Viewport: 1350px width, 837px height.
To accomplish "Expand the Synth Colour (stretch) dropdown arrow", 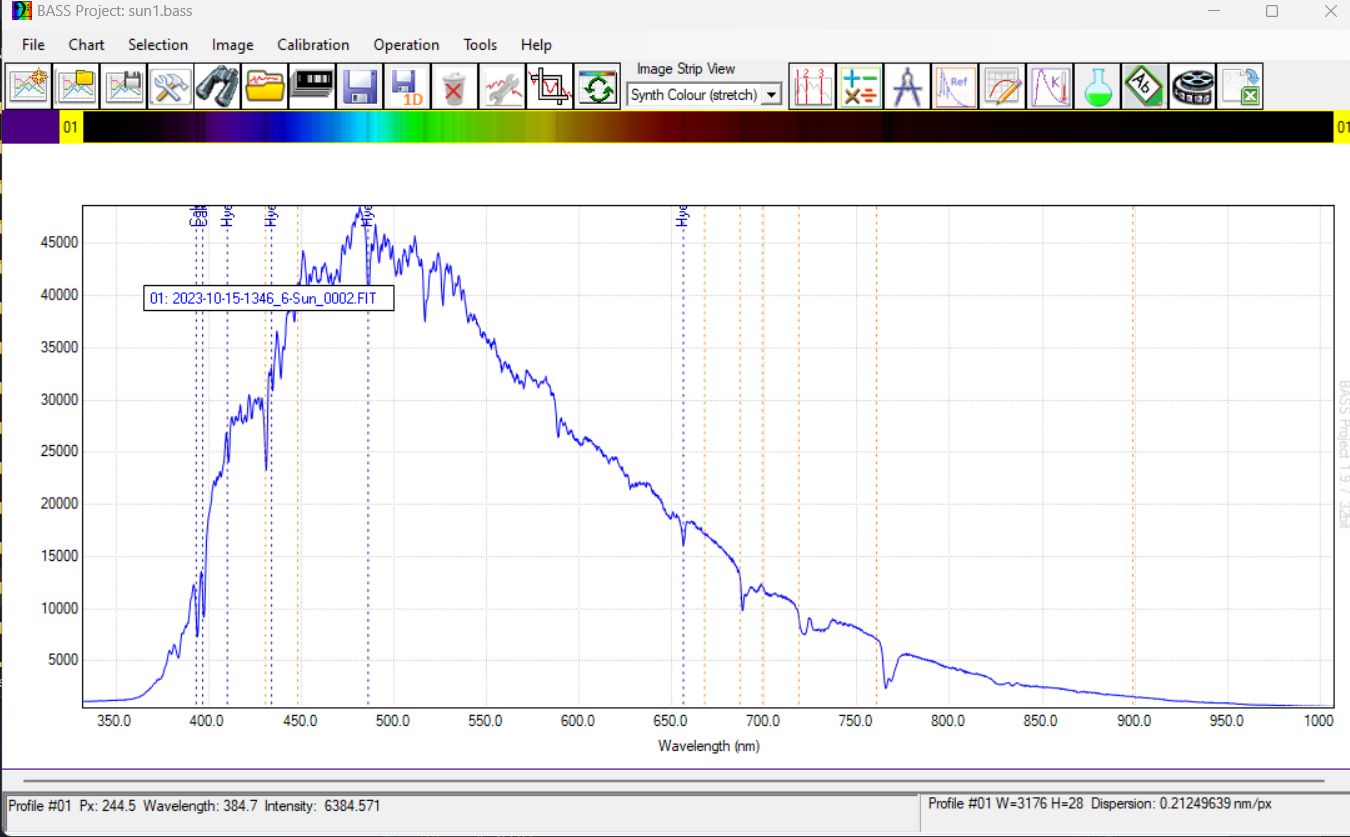I will coord(771,95).
